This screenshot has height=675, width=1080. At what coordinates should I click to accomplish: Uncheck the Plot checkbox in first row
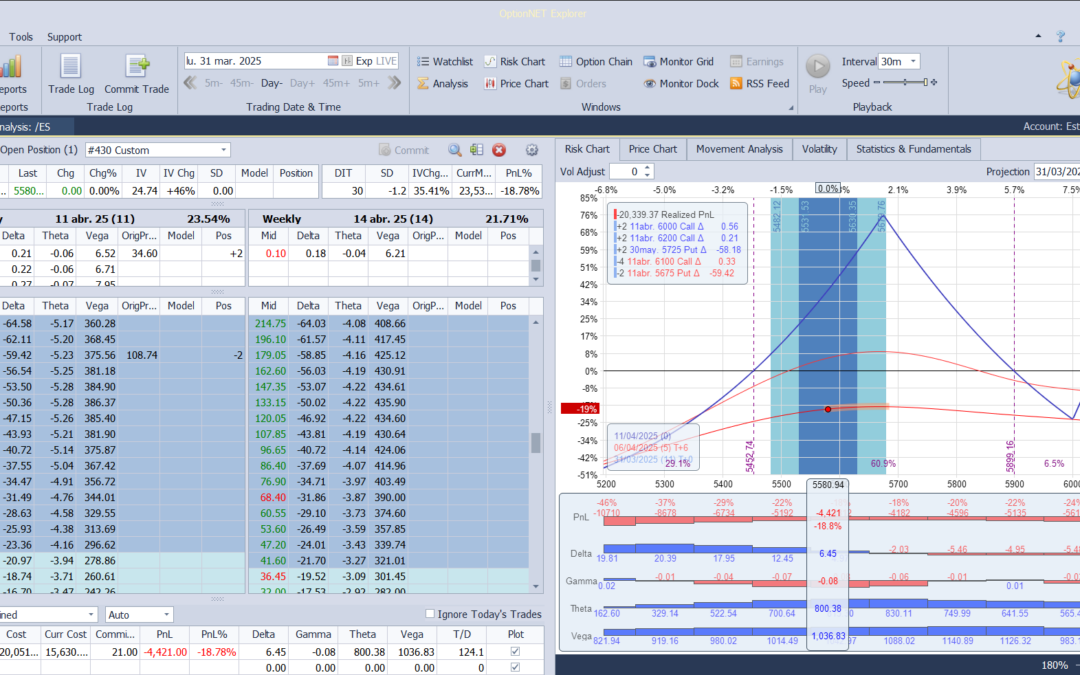516,652
